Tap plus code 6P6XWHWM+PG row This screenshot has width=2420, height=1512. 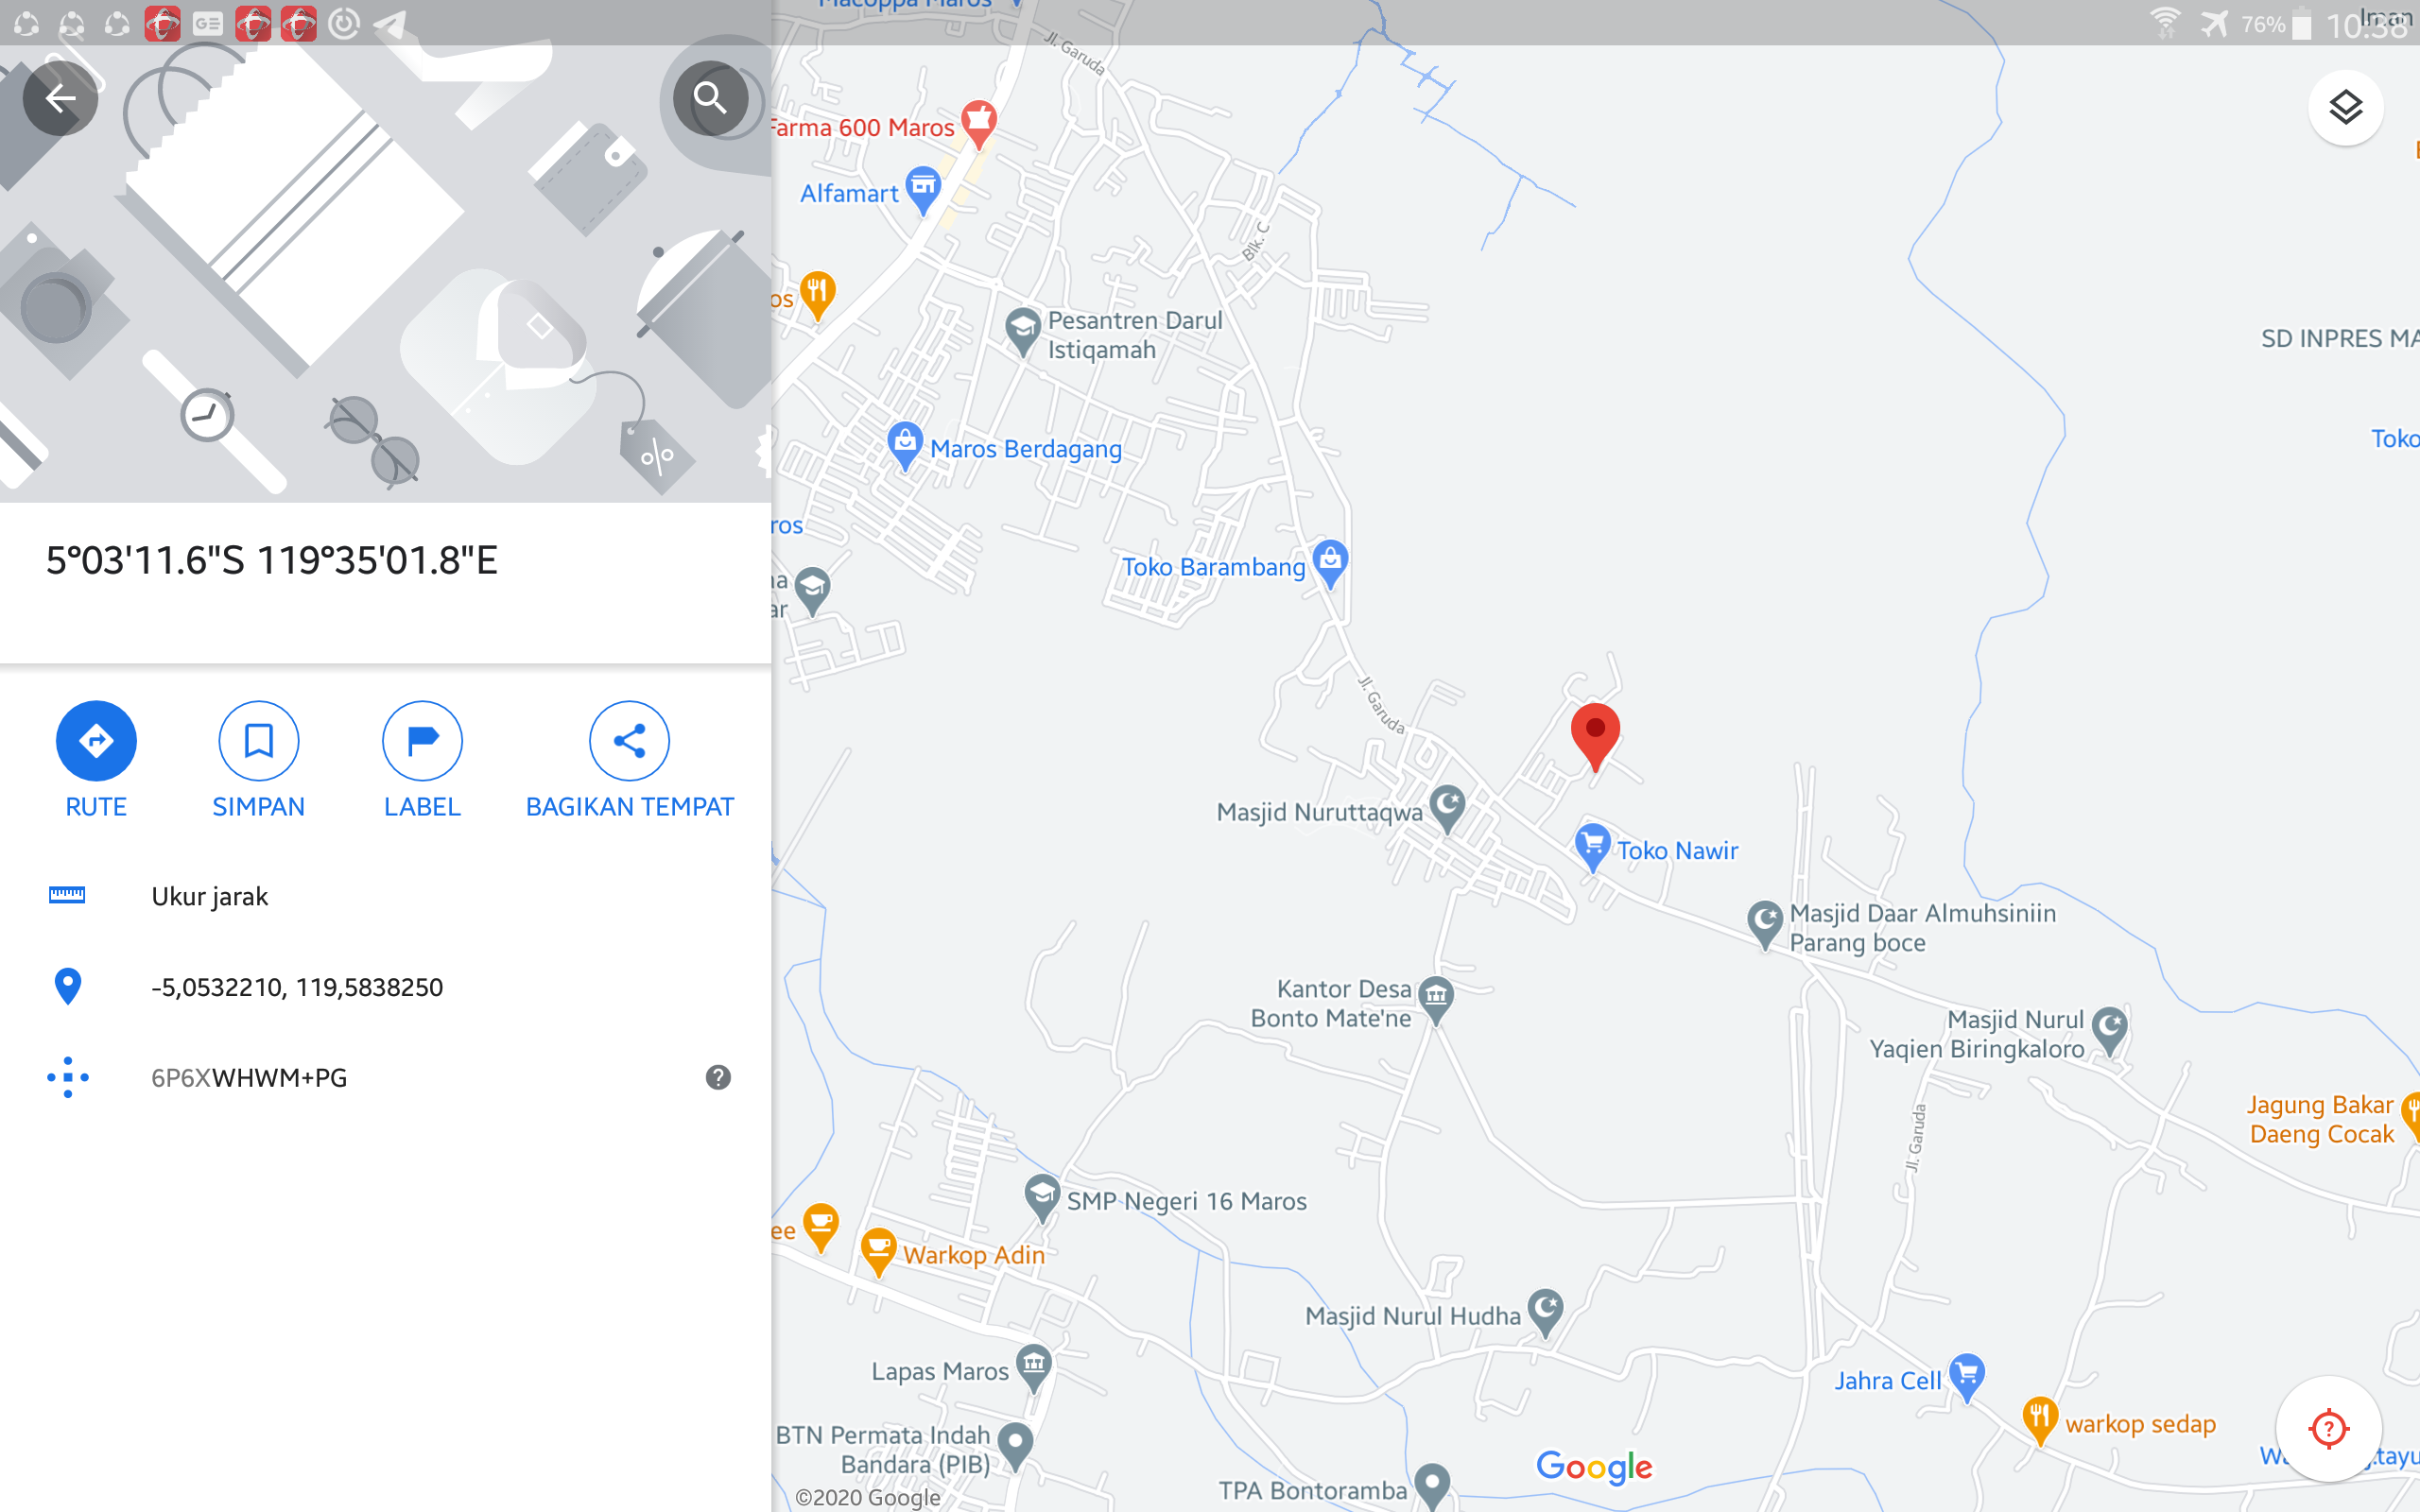point(386,1077)
